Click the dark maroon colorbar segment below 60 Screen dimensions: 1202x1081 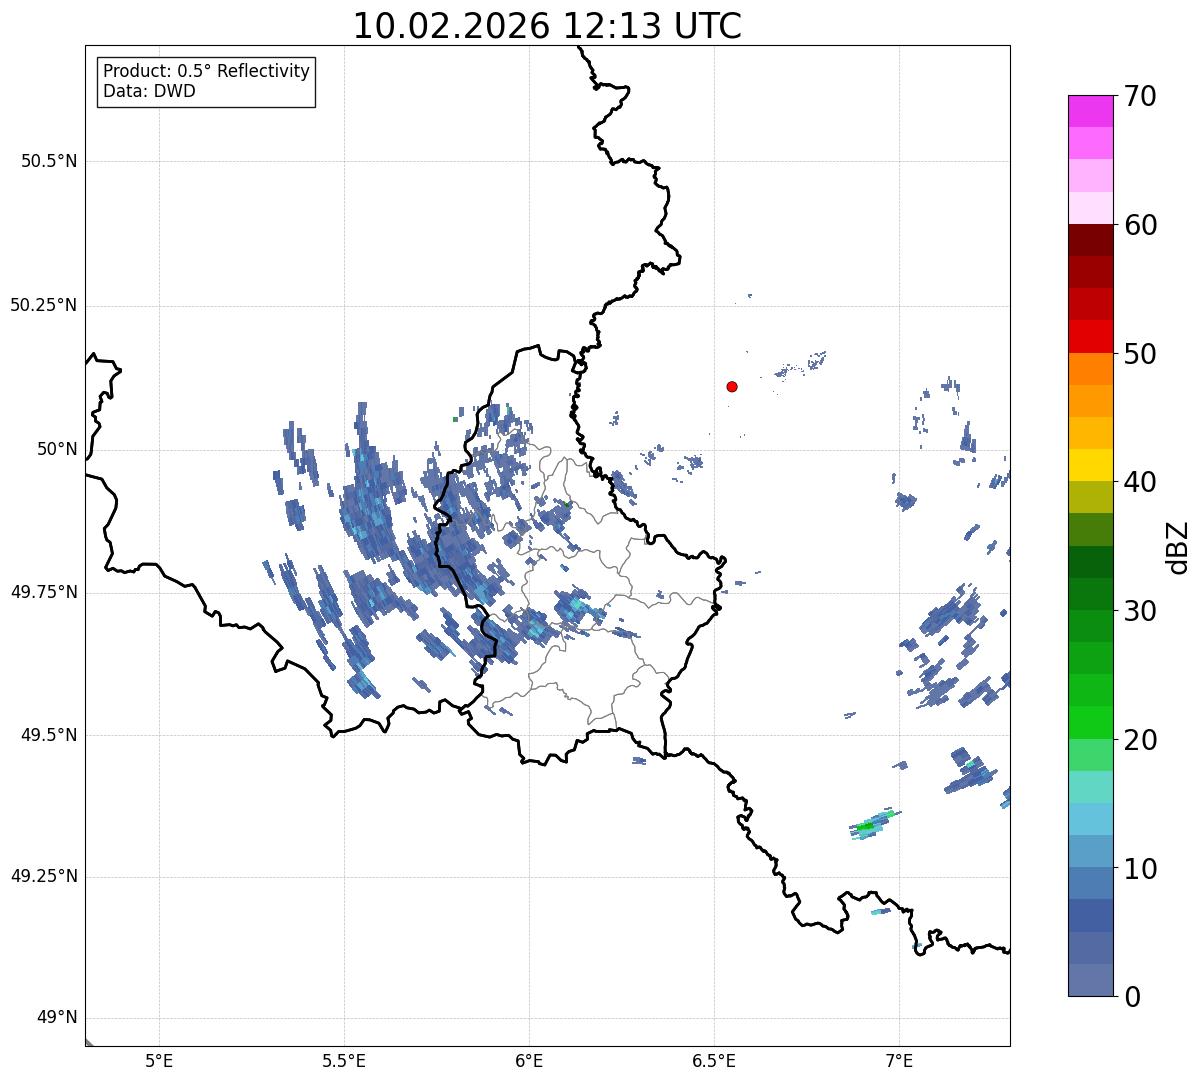(1091, 240)
